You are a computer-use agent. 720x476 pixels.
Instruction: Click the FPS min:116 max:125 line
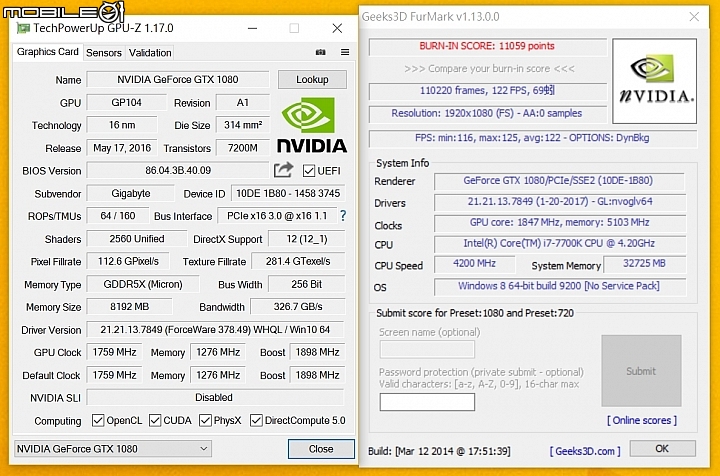(x=533, y=138)
